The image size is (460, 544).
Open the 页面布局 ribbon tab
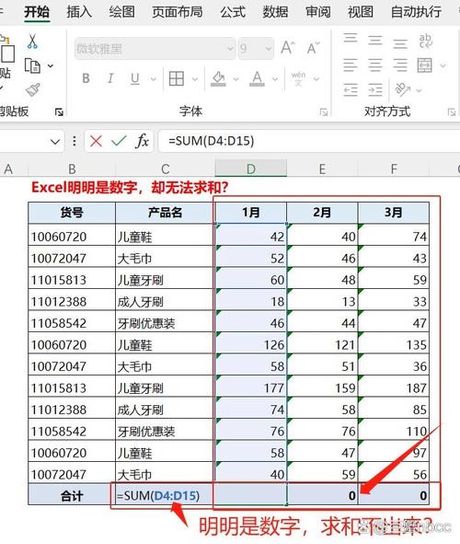177,12
